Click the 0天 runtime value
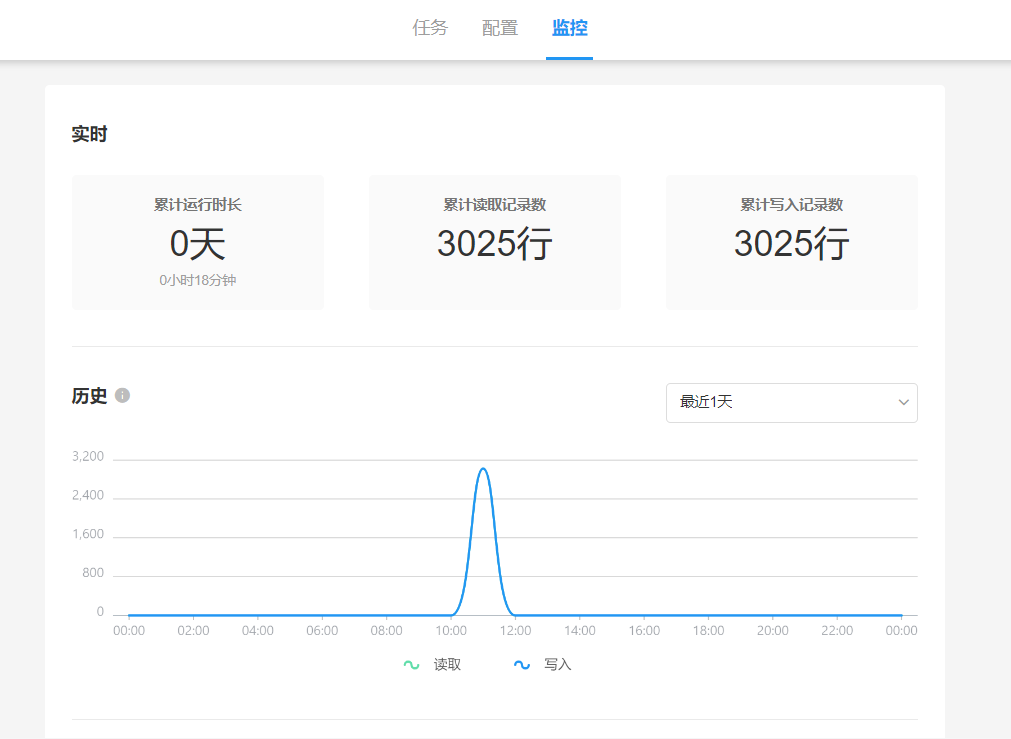1011x739 pixels. 198,244
